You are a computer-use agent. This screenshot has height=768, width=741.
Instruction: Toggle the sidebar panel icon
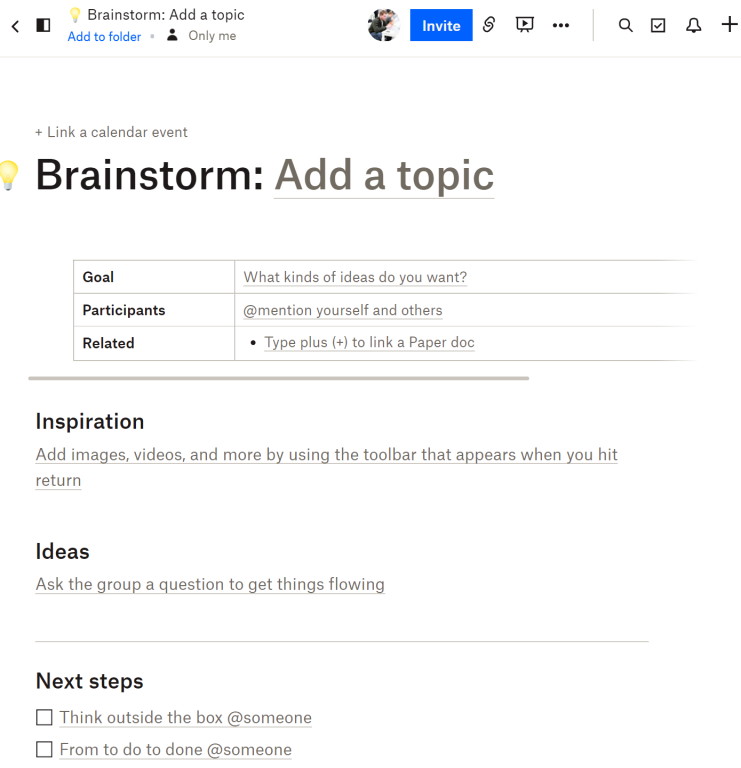(x=43, y=25)
